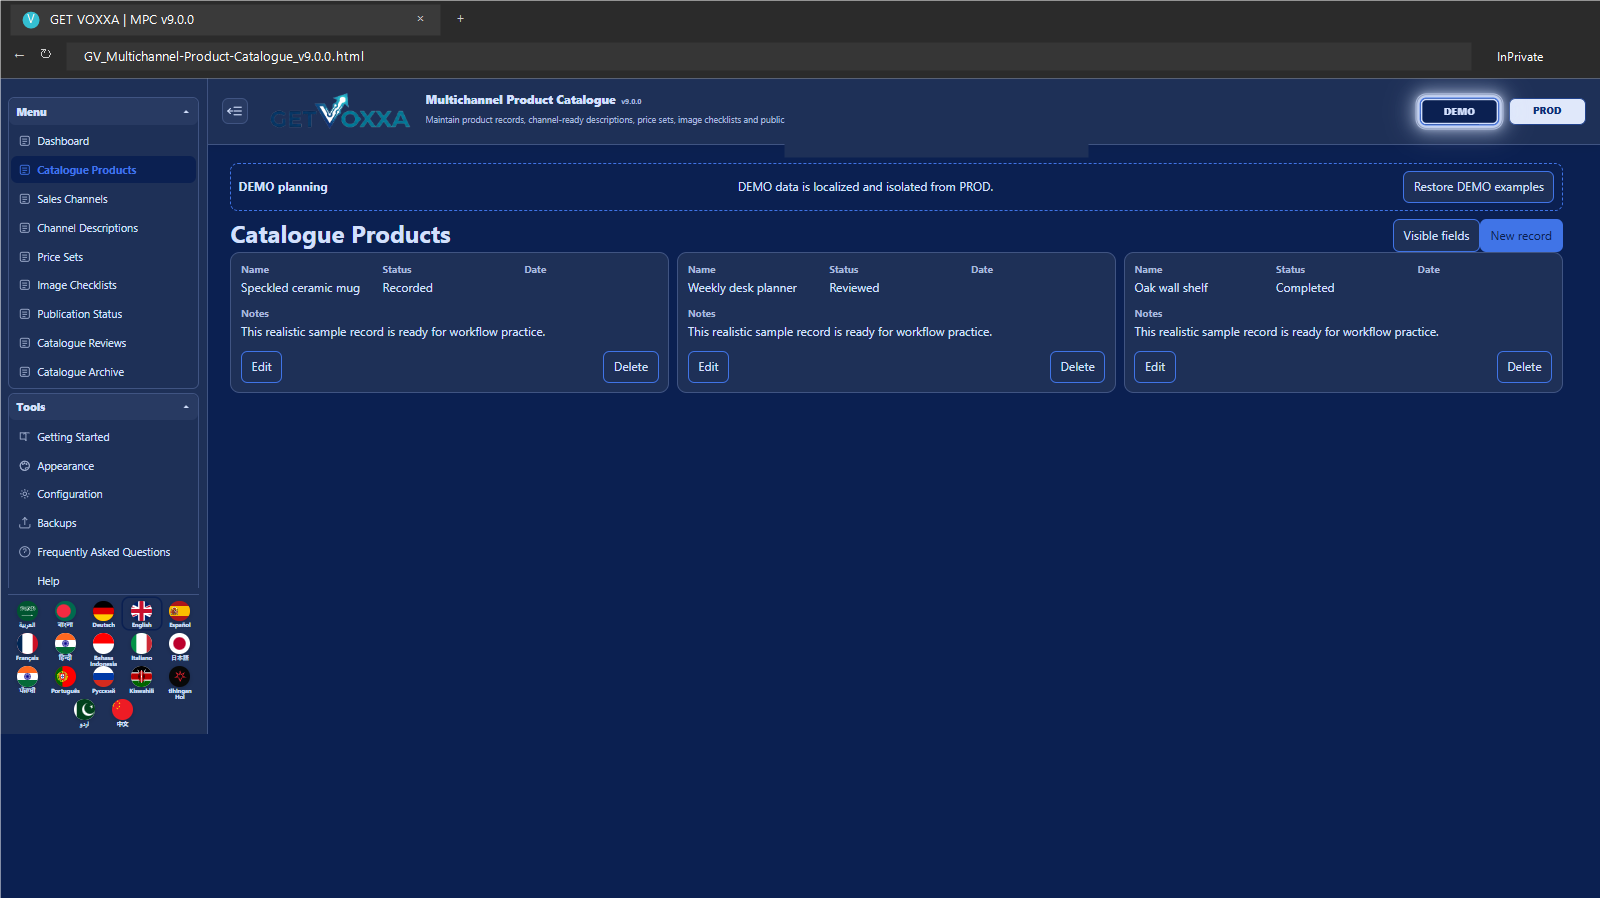This screenshot has width=1600, height=898.
Task: Select the tlhIngan Hol Klingon flag
Action: pyautogui.click(x=179, y=683)
